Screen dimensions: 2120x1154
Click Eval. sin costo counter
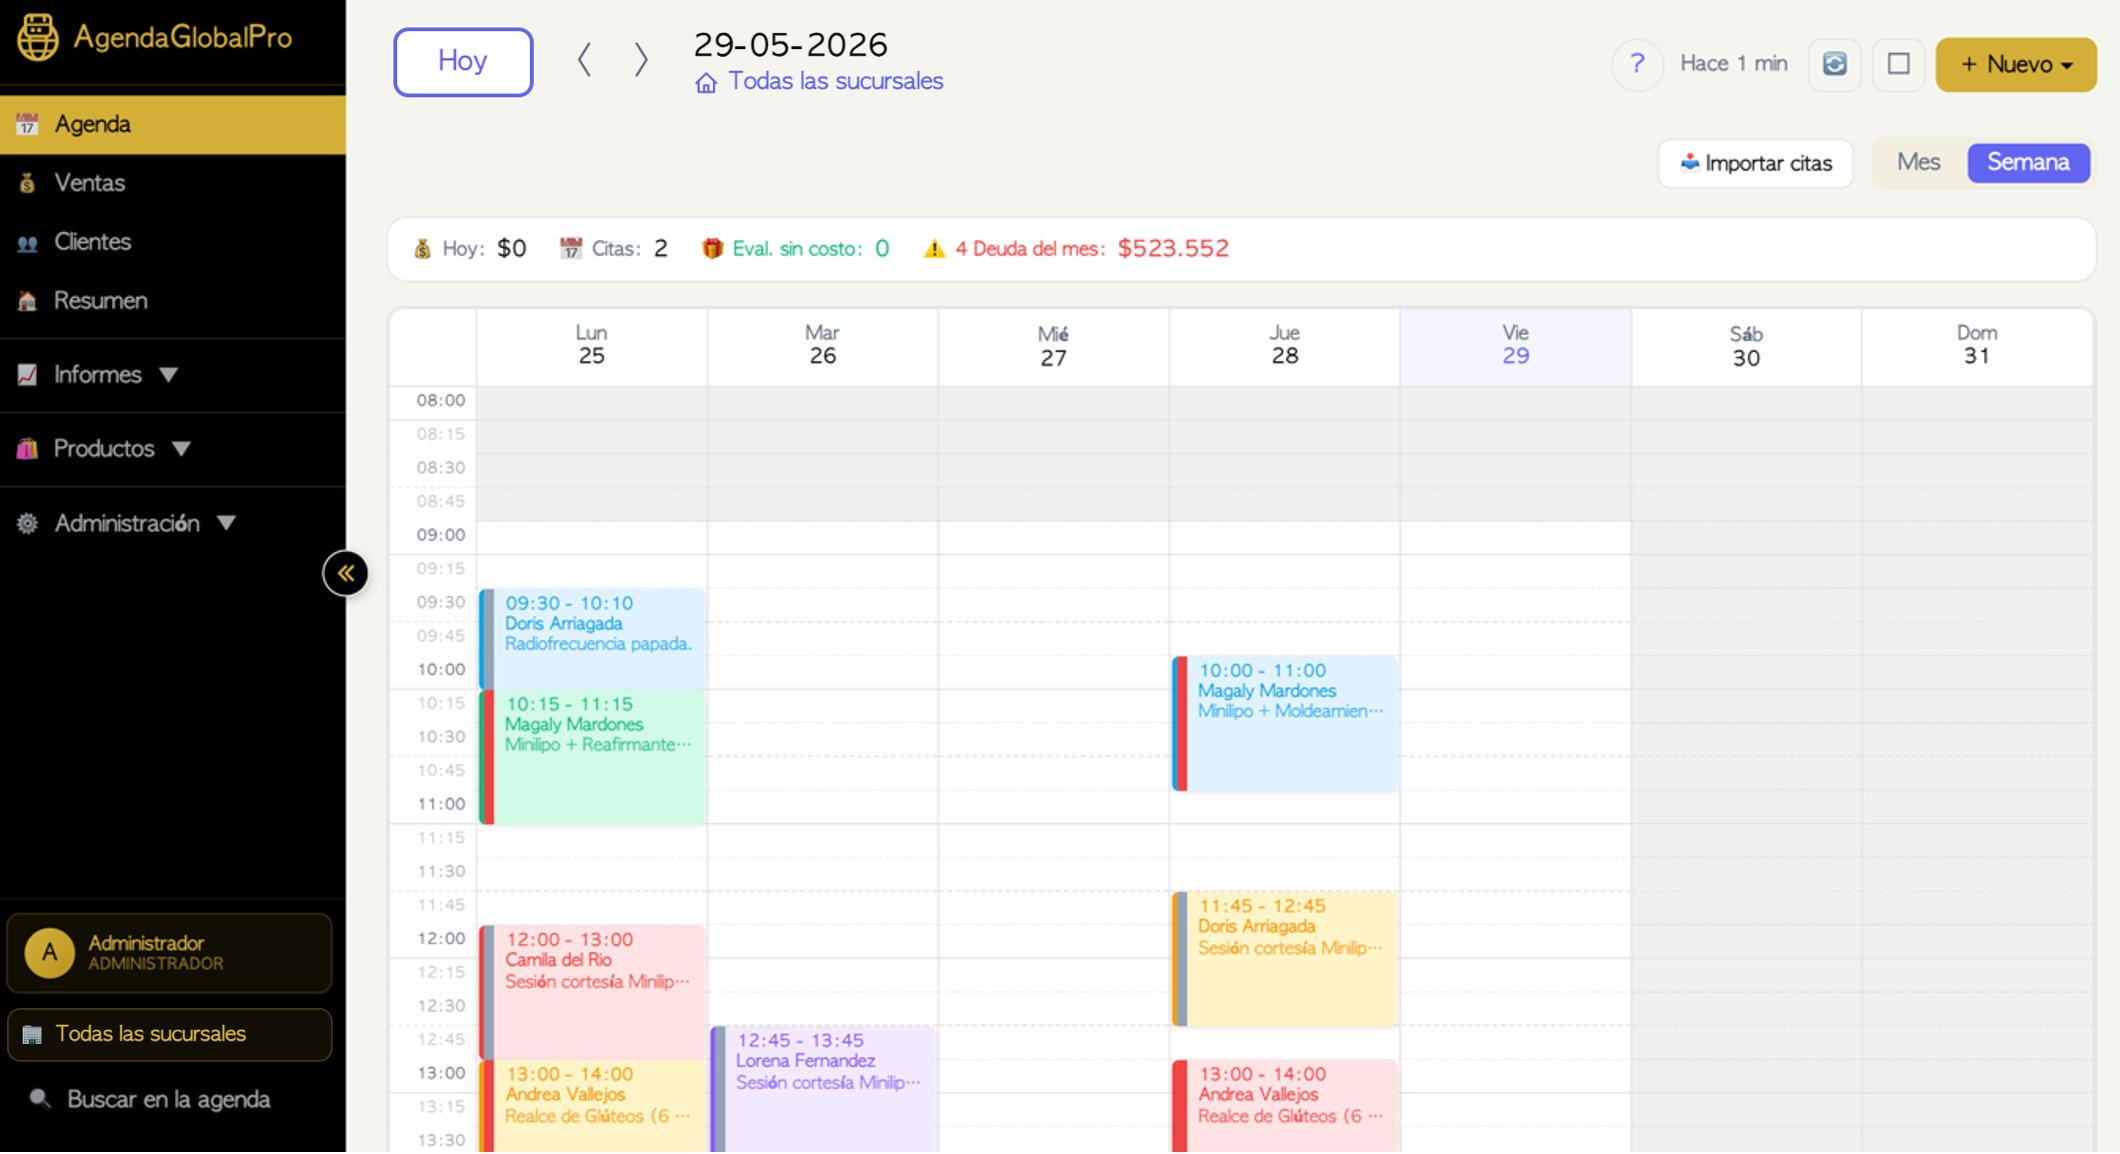[796, 249]
